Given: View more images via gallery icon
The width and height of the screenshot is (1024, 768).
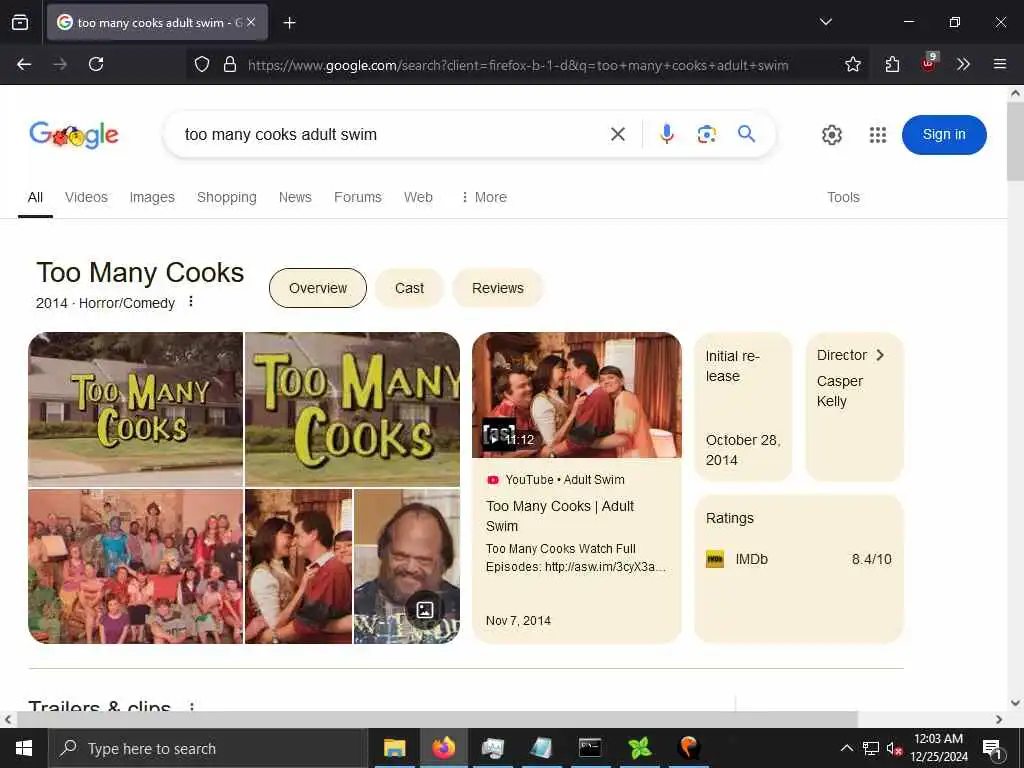Looking at the screenshot, I should 424,610.
